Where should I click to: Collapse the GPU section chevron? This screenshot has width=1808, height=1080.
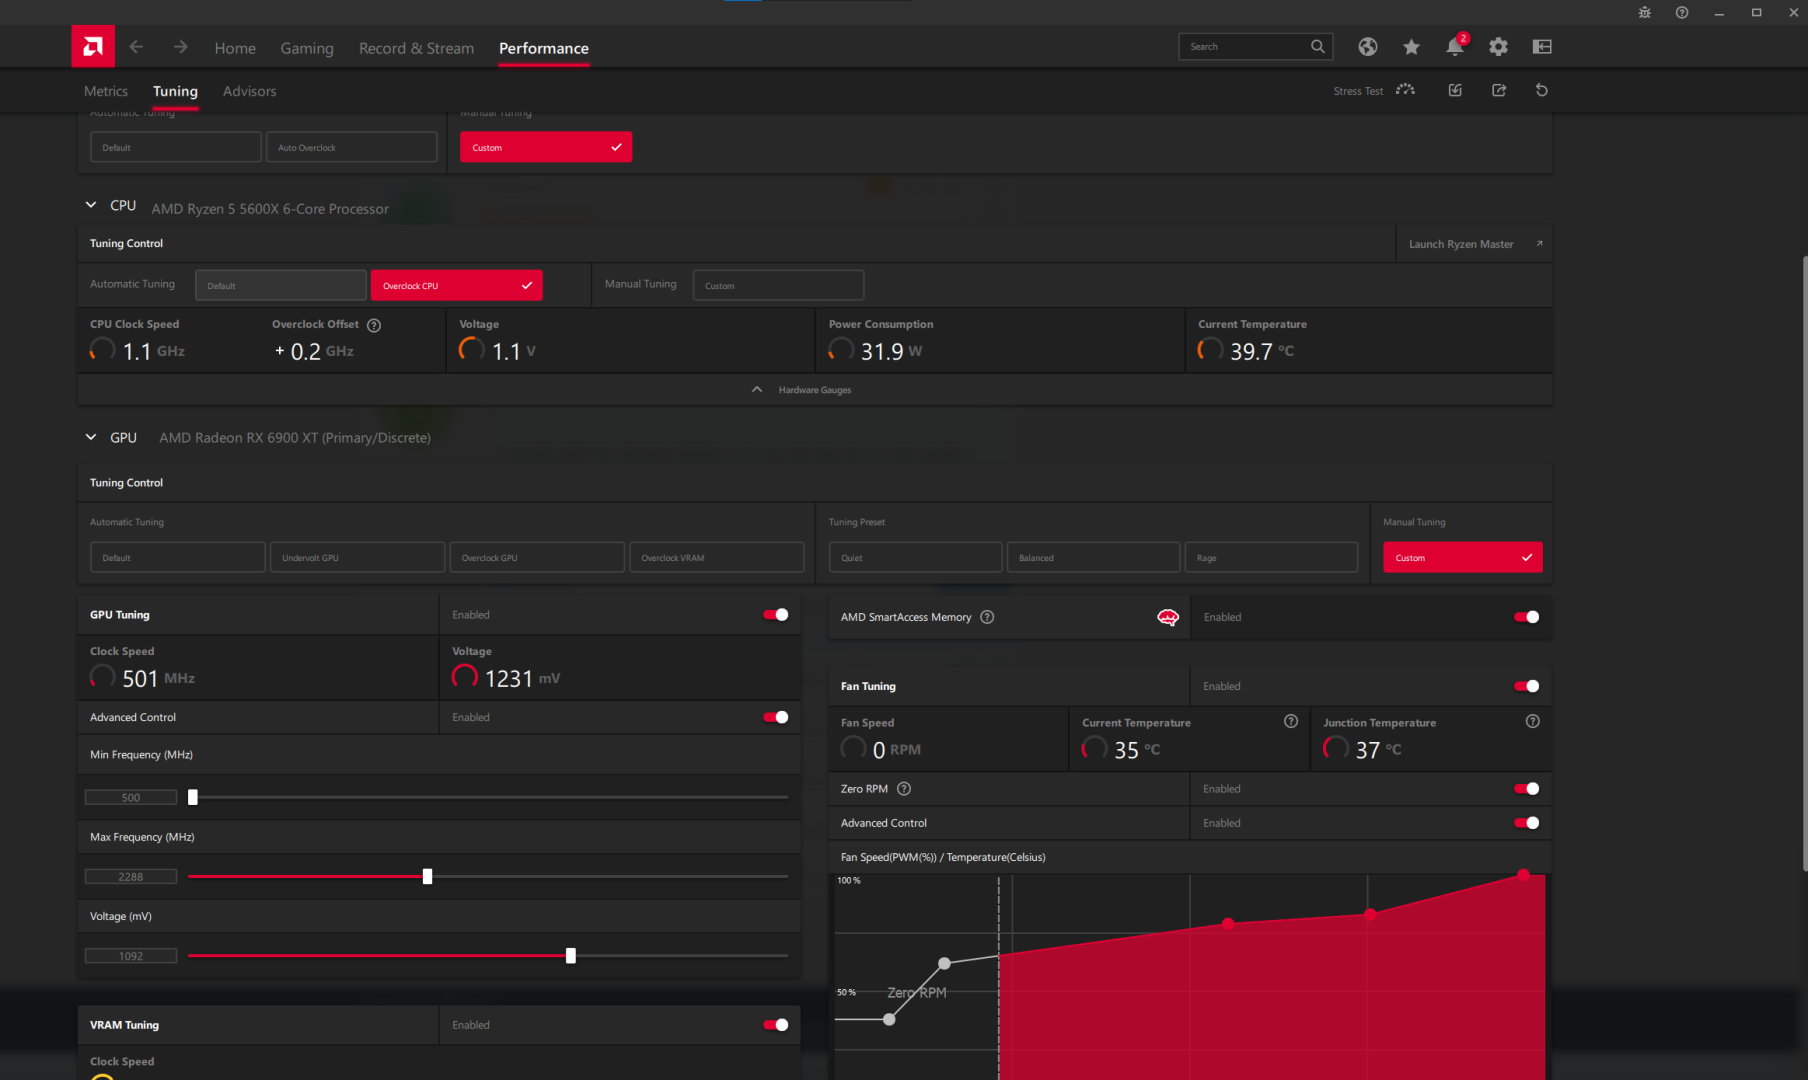coord(91,437)
